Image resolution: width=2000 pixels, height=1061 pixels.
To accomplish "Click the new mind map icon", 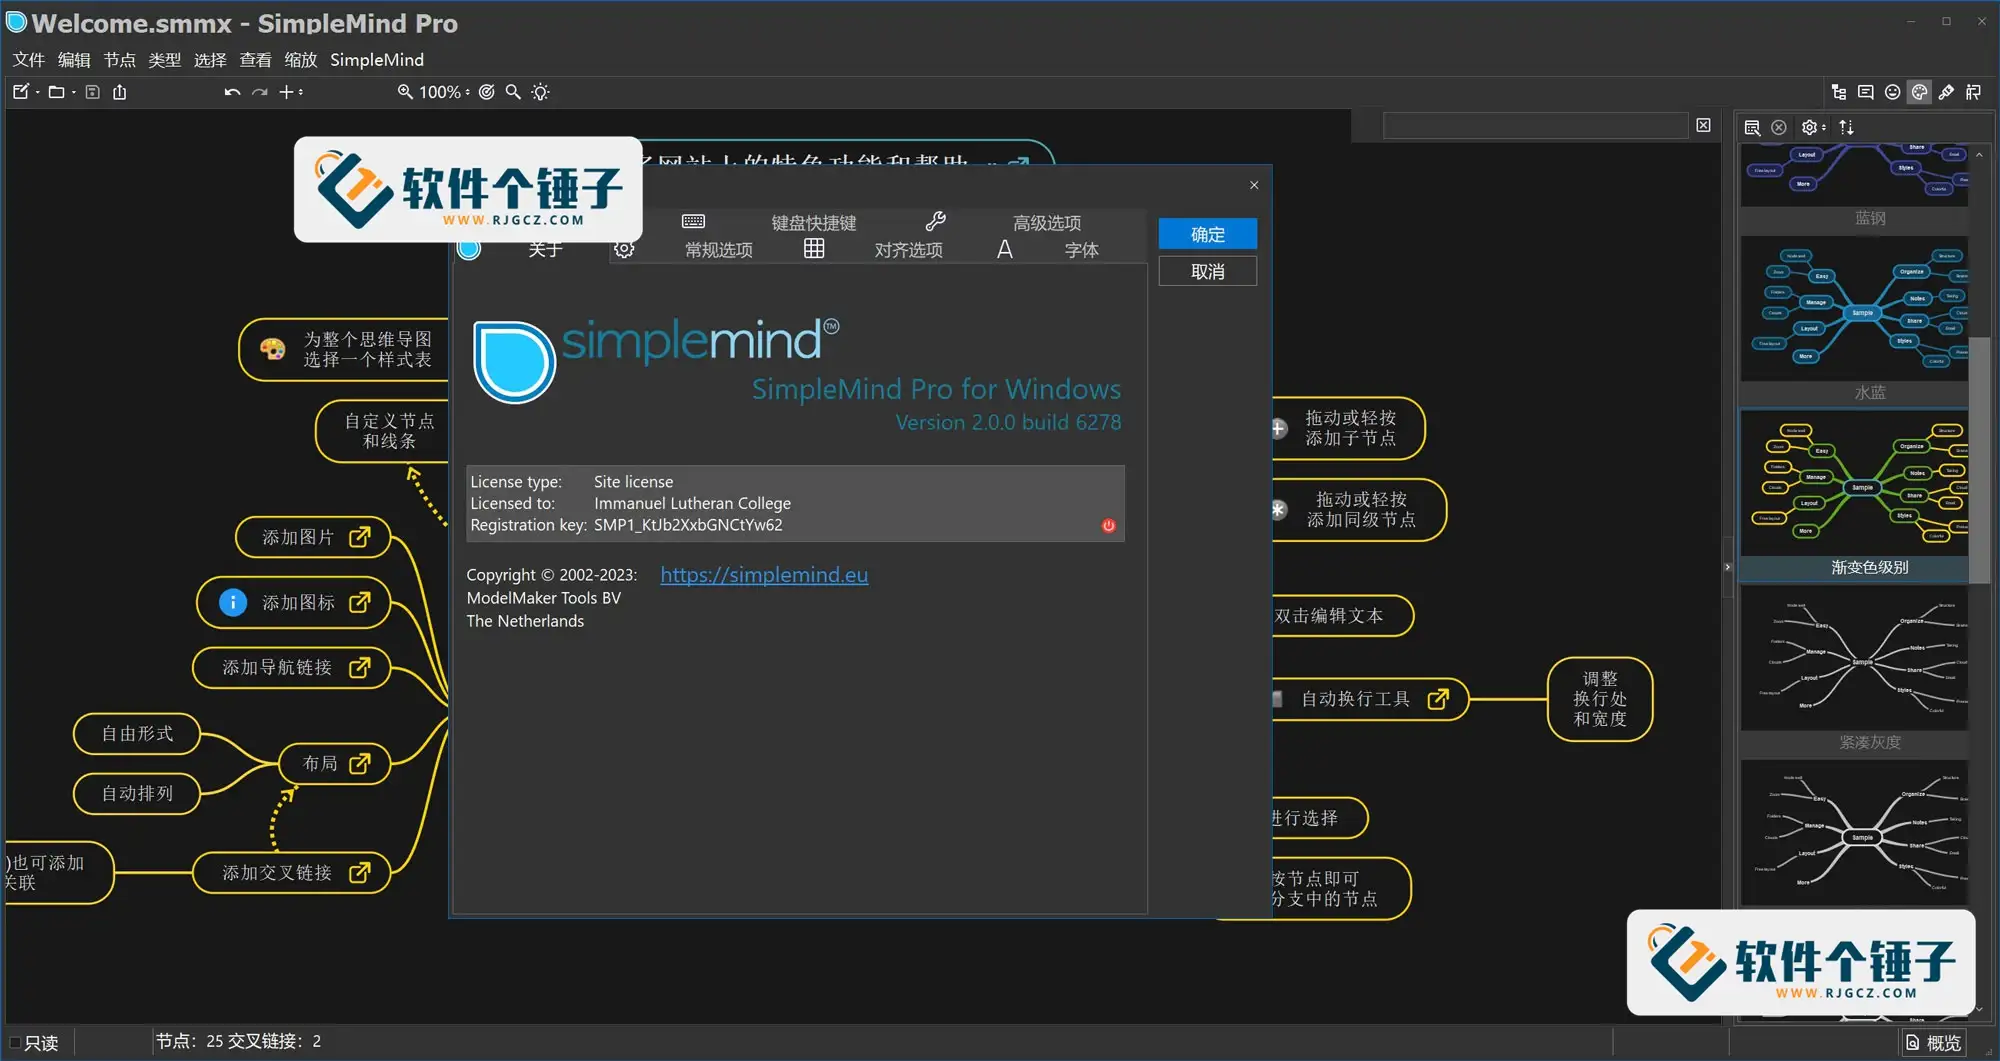I will [20, 92].
